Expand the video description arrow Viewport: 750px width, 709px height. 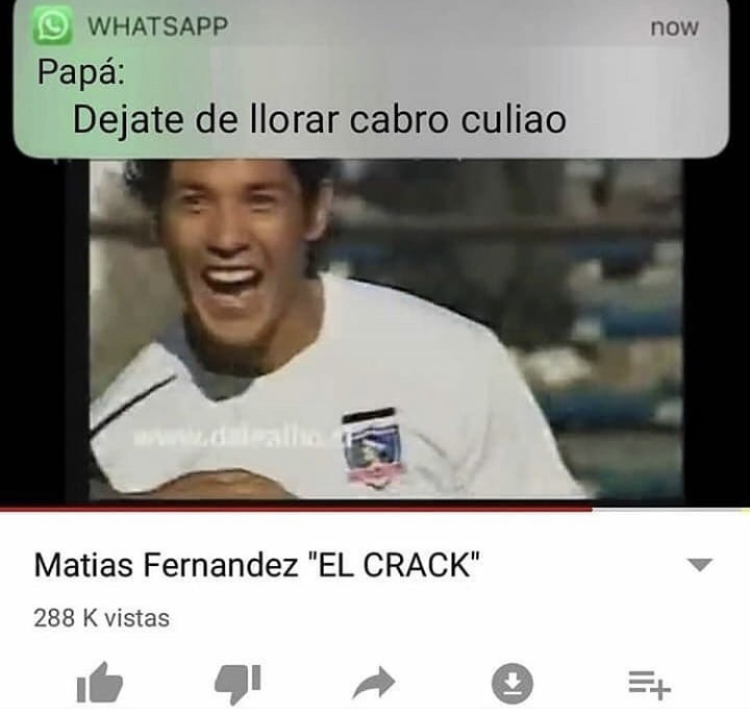[700, 565]
